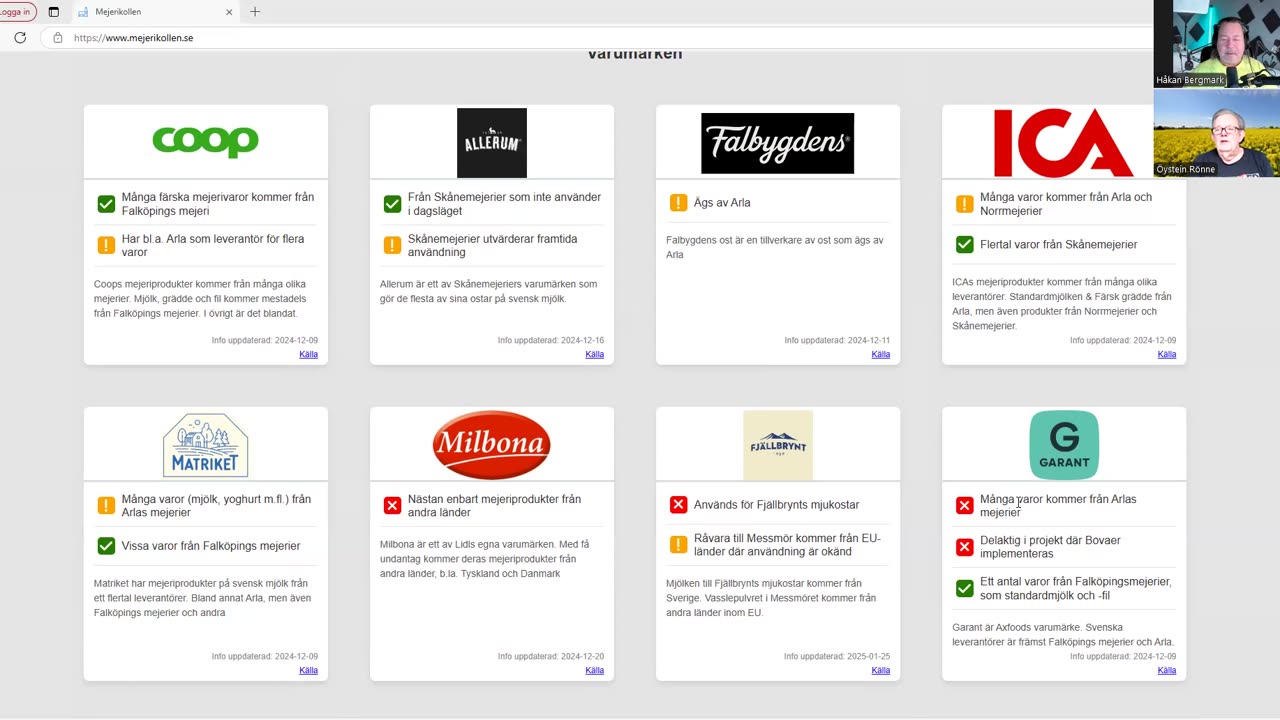Click red X beside Många varor kommer från Arlas mejerier
1280x720 pixels.
(964, 506)
